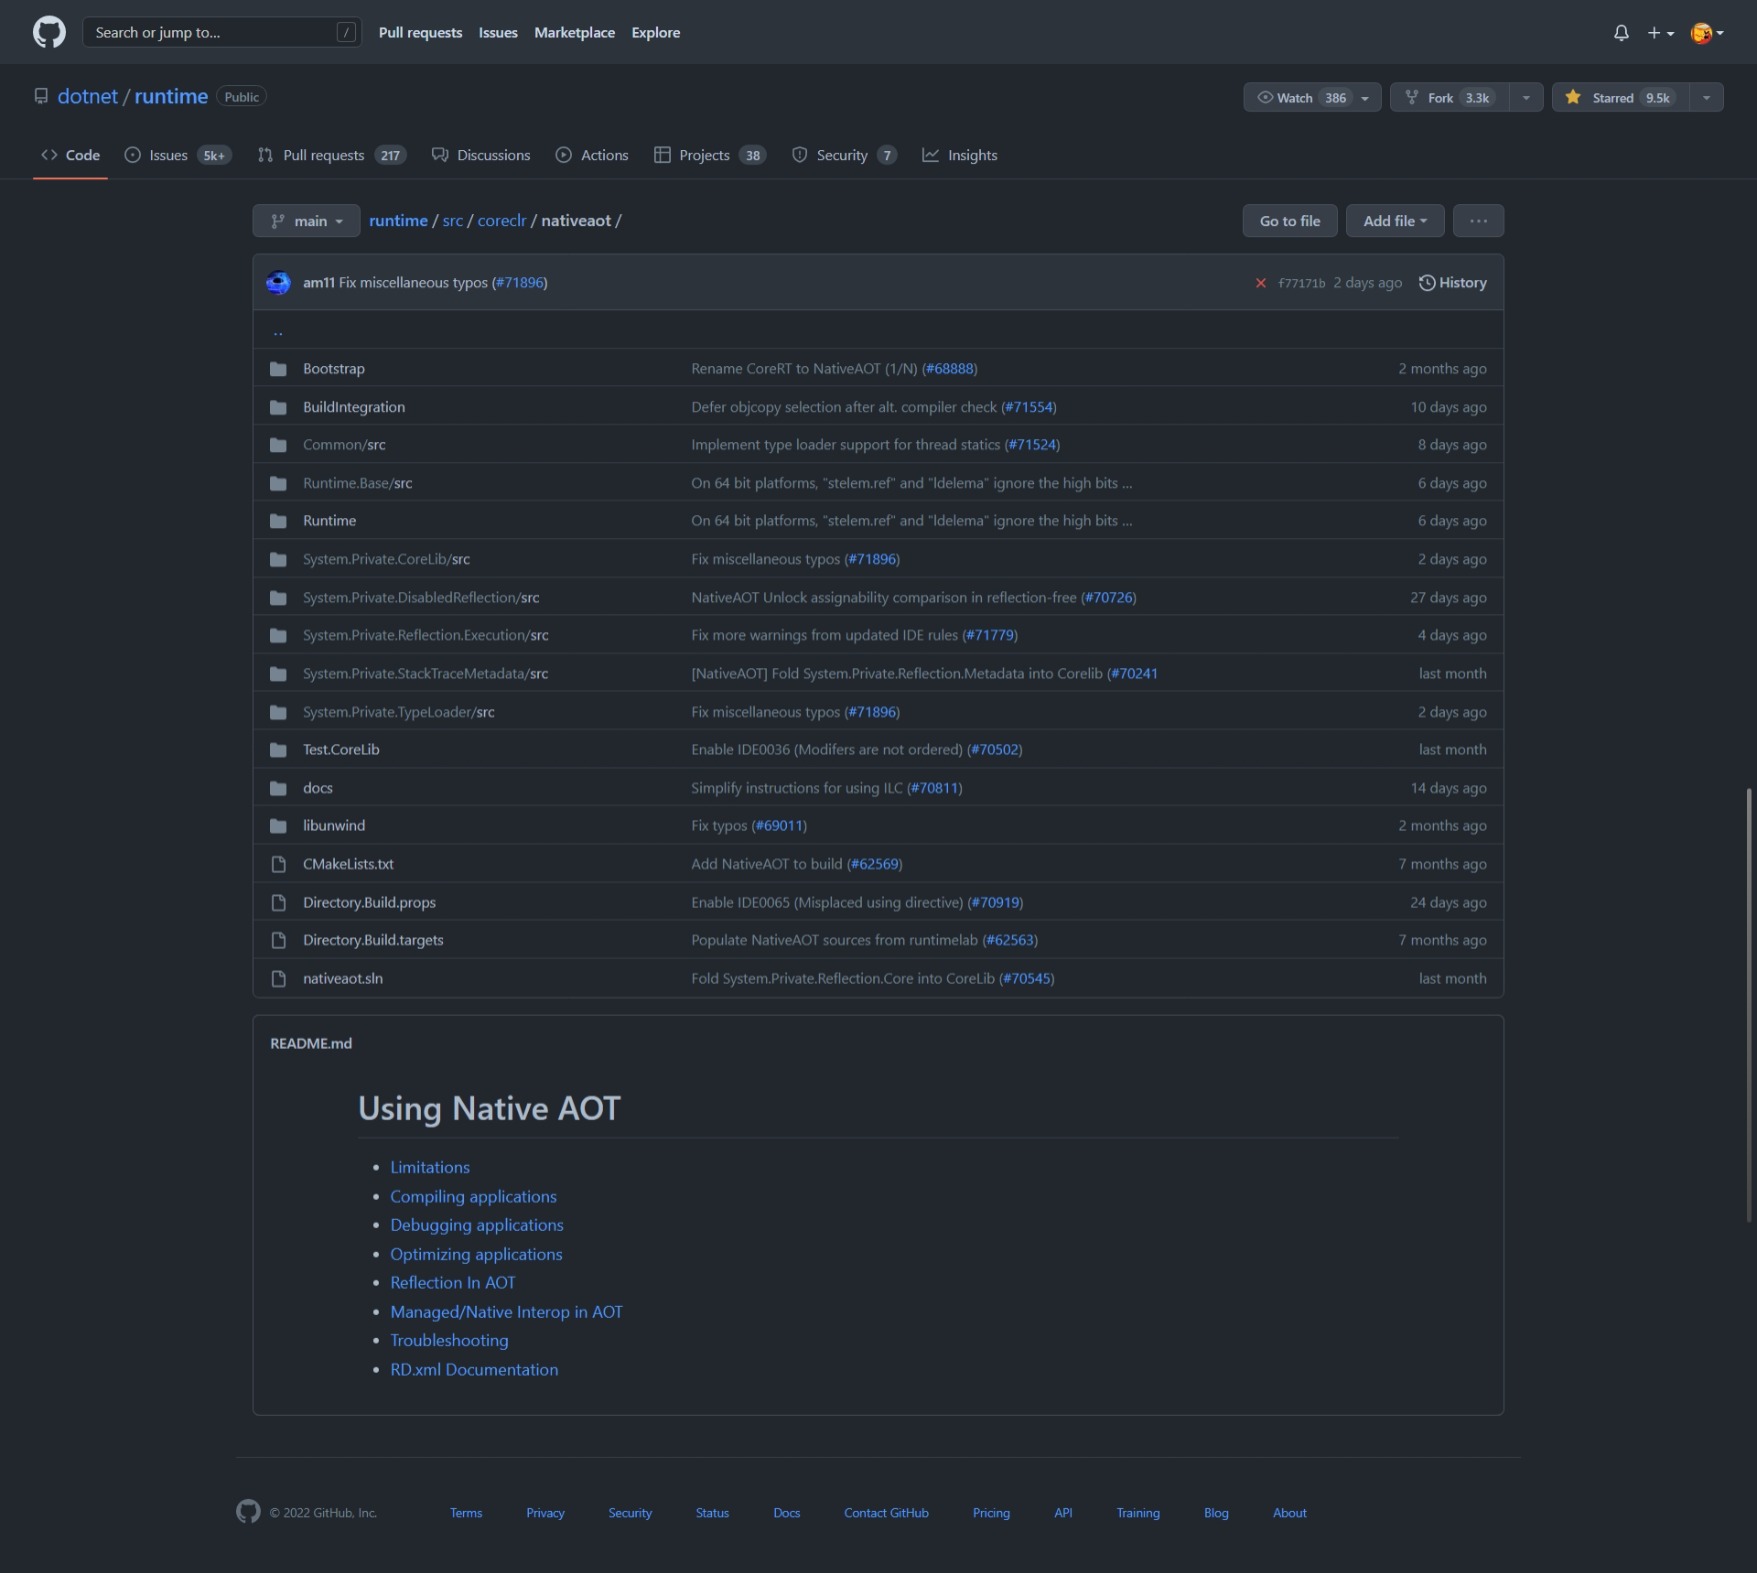Click the Common/src folder icon

[278, 445]
